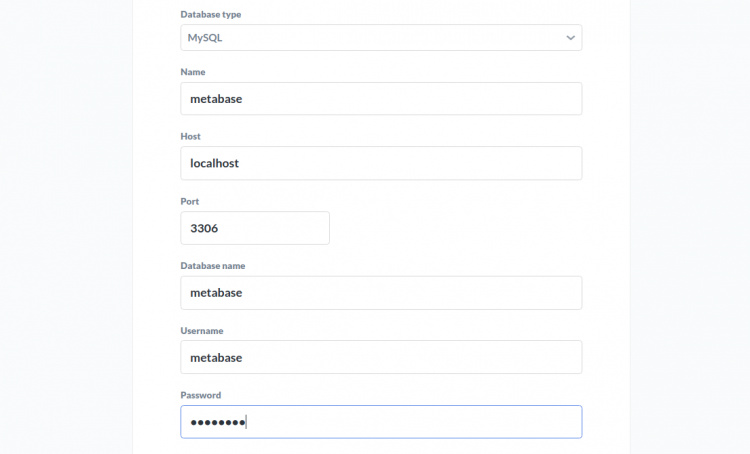The height and width of the screenshot is (454, 750).
Task: Click the "3306" value in Port
Action: pyautogui.click(x=204, y=228)
